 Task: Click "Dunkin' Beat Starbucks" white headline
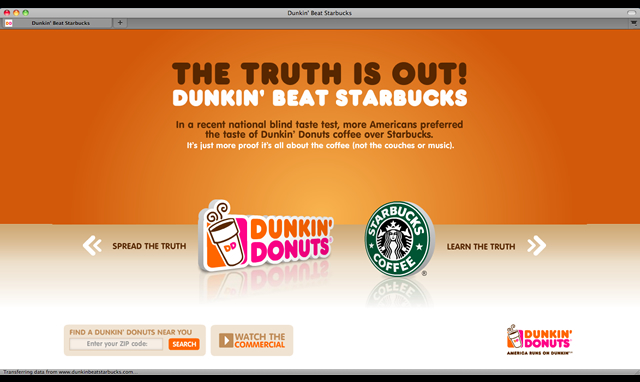coord(320,98)
